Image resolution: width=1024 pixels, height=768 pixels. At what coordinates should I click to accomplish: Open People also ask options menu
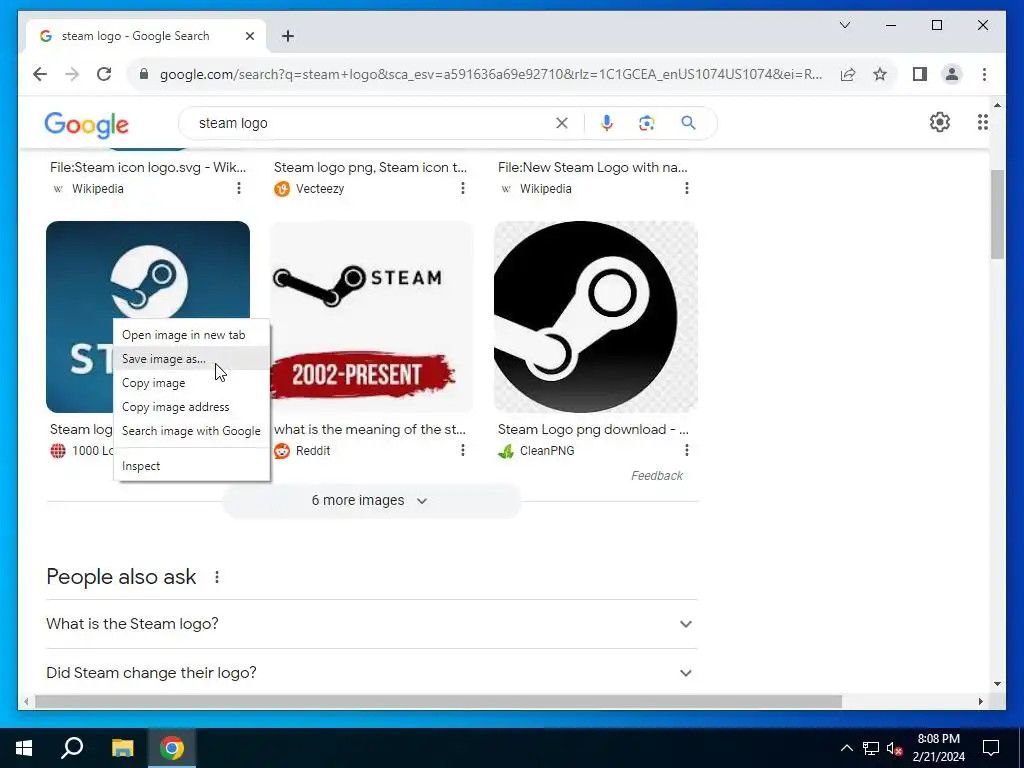tap(217, 577)
